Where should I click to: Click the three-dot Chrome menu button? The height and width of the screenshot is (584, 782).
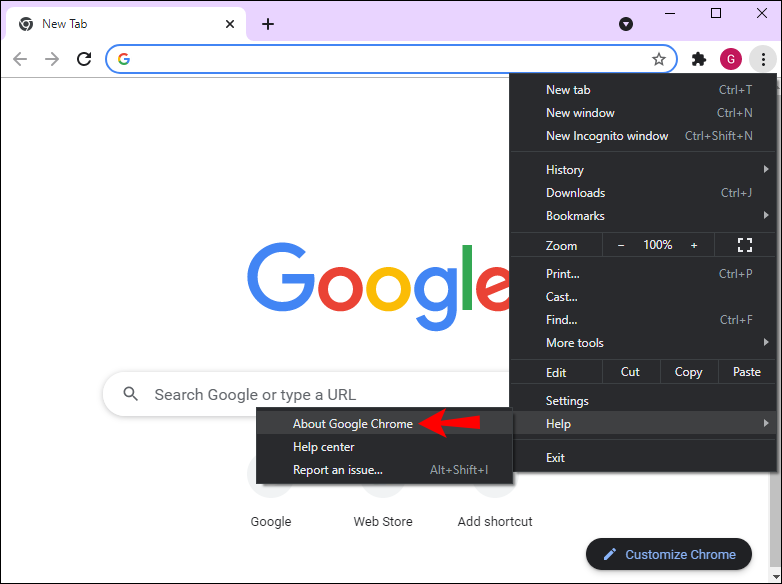pyautogui.click(x=763, y=59)
